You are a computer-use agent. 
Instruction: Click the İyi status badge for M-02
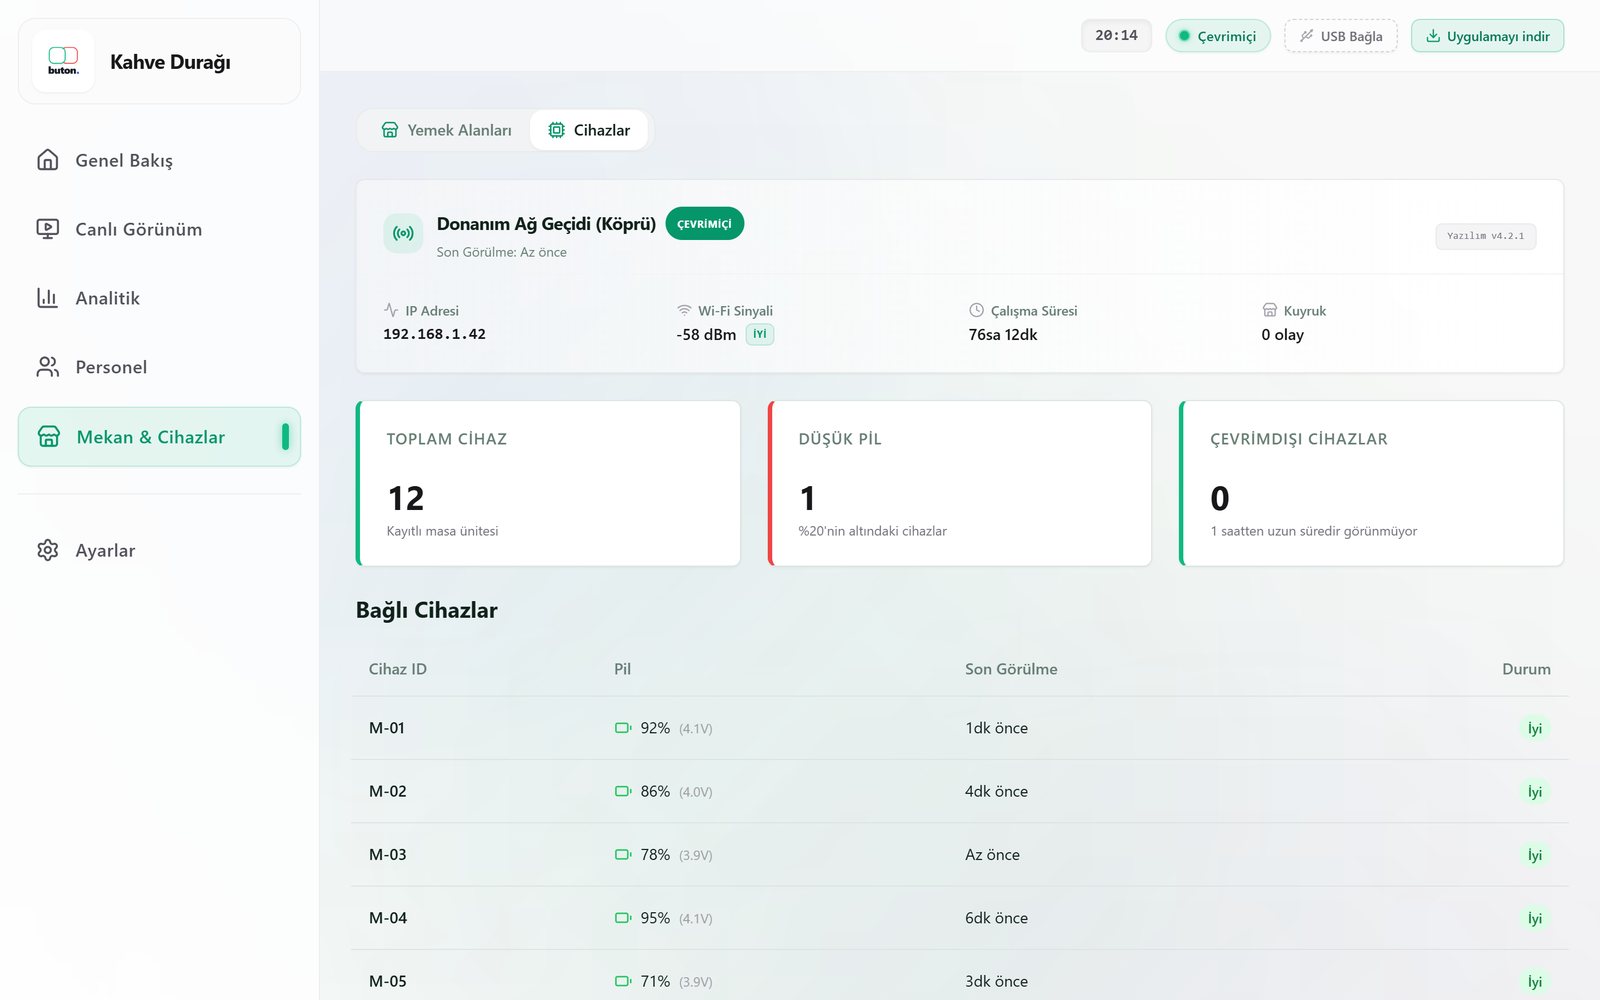tap(1535, 791)
